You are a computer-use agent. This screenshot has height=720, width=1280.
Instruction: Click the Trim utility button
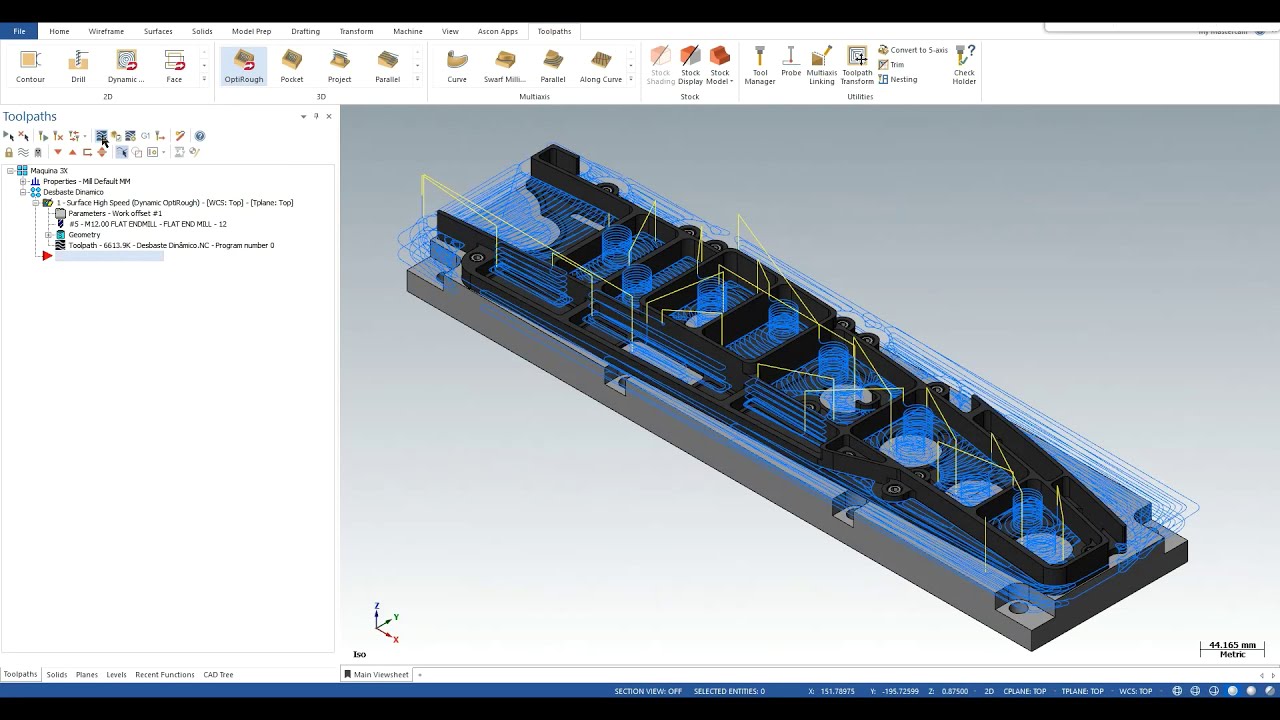[x=891, y=65]
